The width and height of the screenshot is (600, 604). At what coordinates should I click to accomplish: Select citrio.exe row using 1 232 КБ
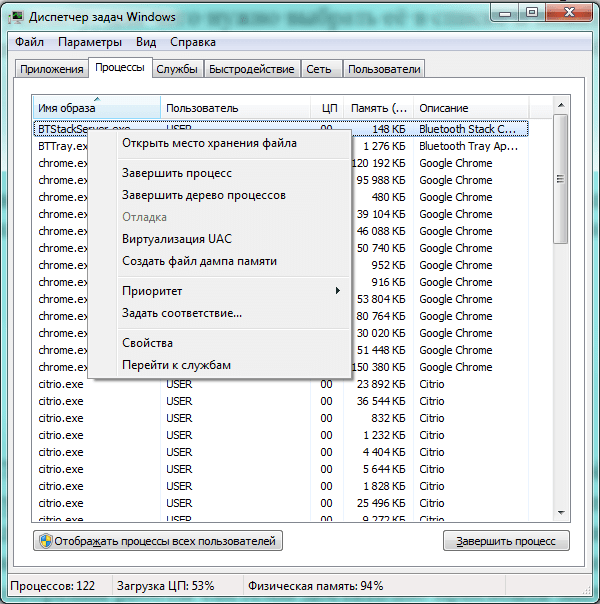281,435
